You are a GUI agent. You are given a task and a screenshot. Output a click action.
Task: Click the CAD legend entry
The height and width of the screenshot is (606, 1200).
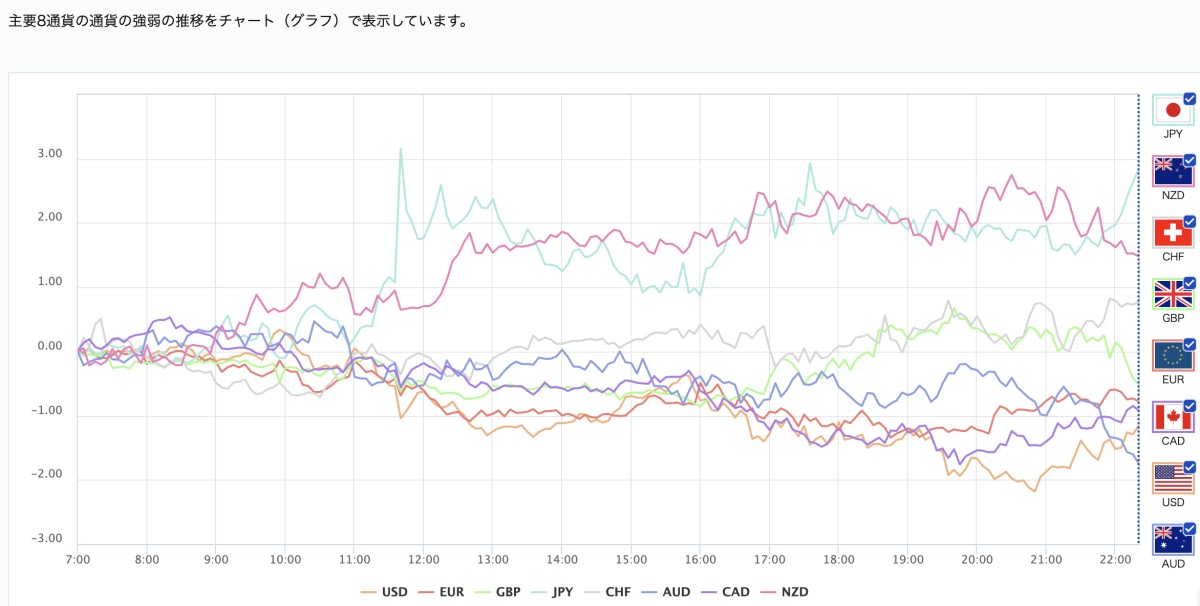click(x=736, y=591)
